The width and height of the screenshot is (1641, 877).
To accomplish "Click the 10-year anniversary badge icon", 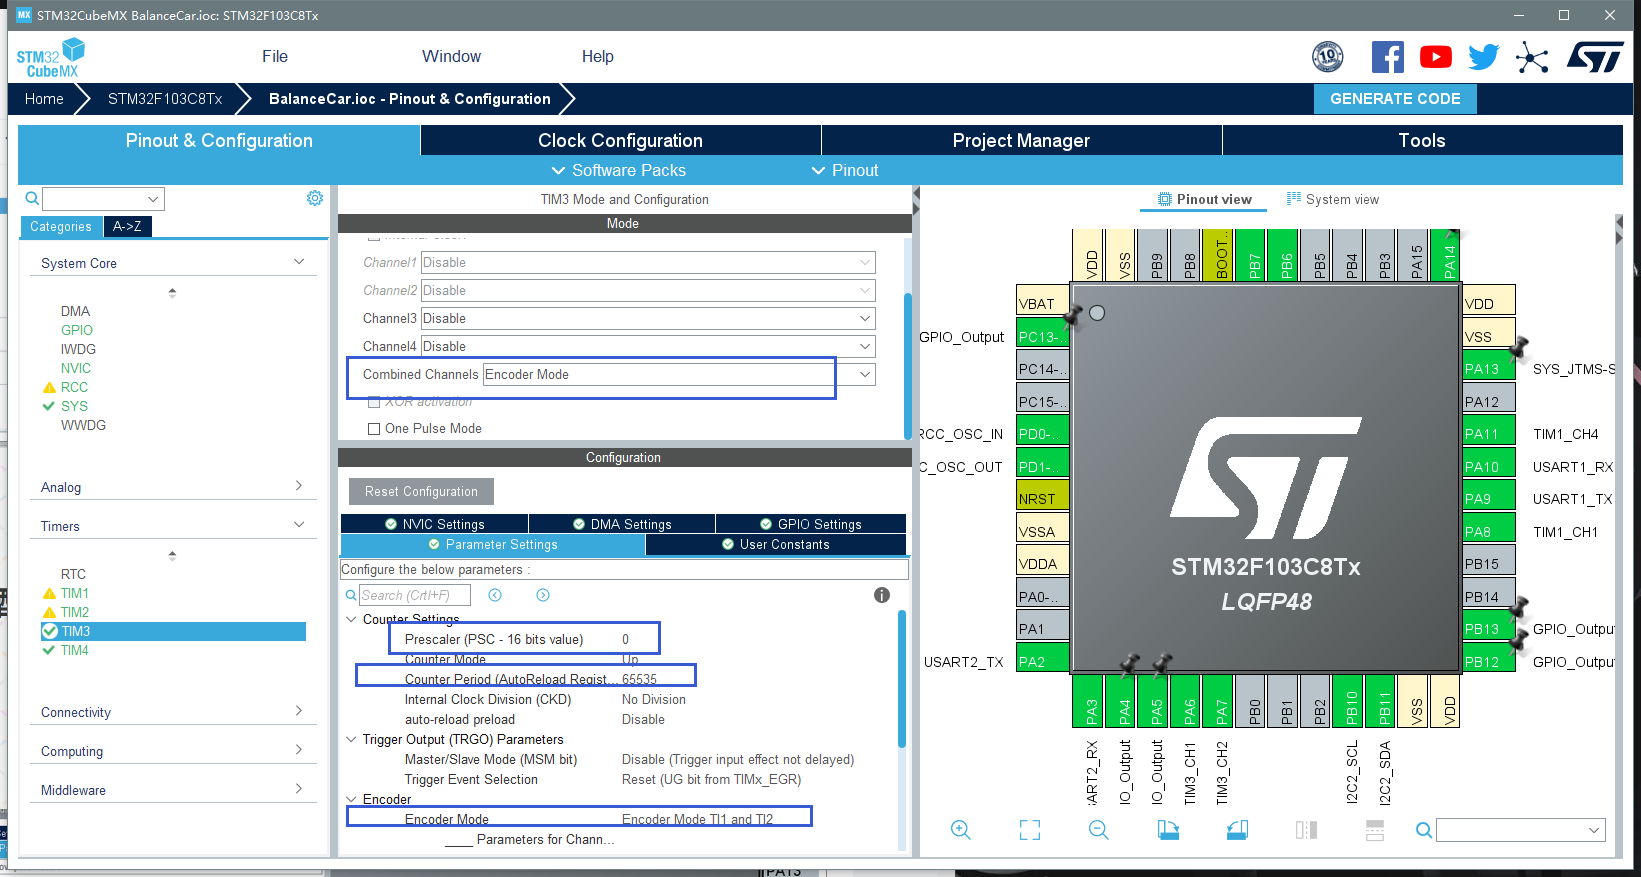I will pyautogui.click(x=1328, y=57).
